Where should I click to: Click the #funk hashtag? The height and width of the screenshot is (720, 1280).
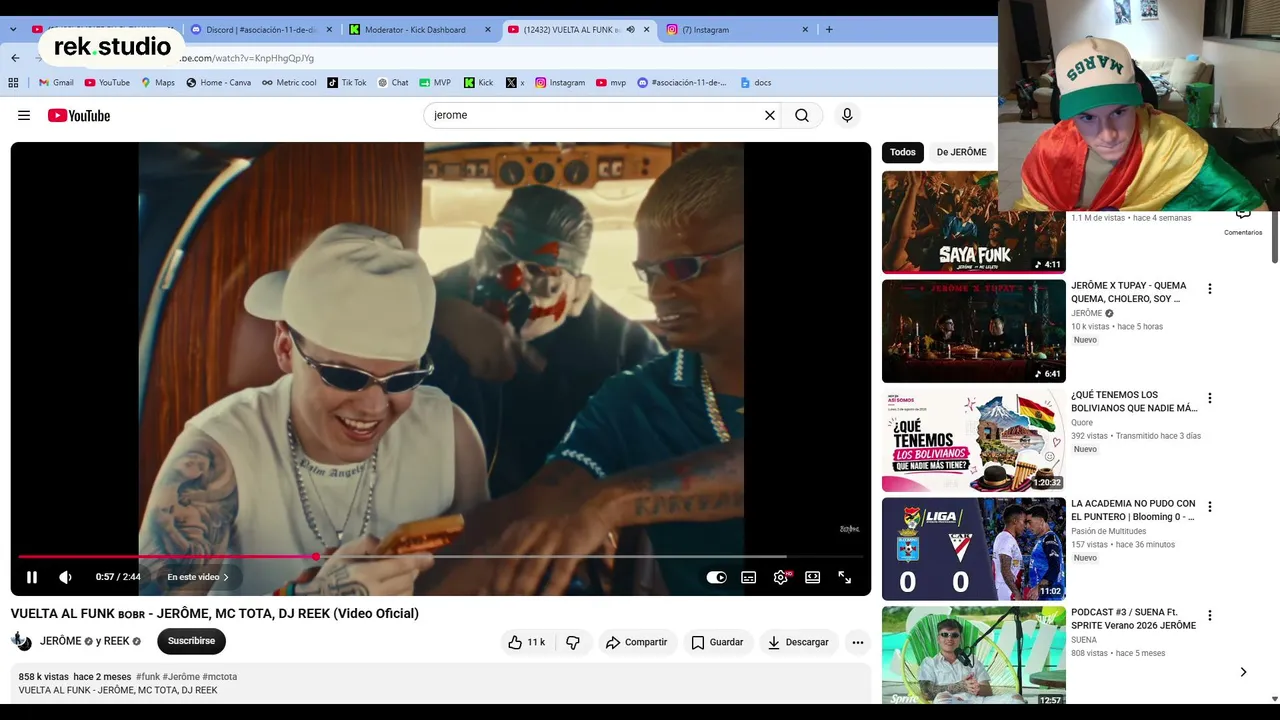(148, 677)
